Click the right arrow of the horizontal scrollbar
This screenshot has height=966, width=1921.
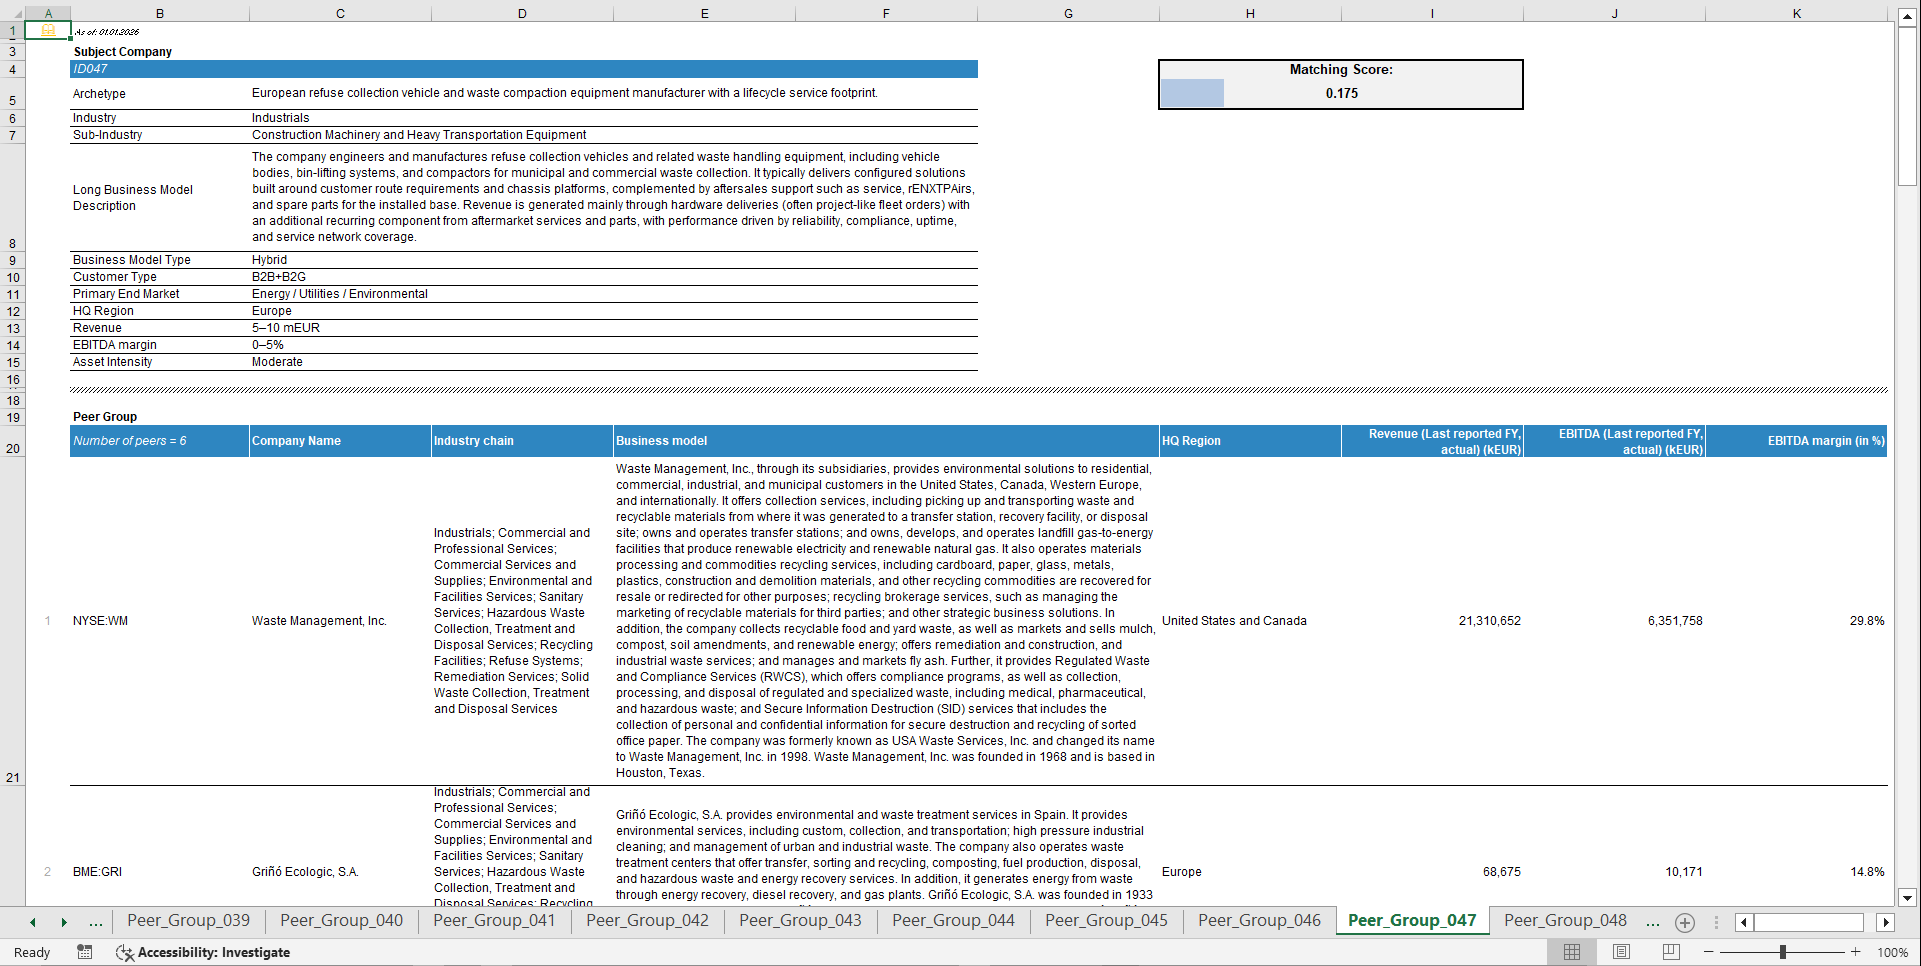tap(1887, 922)
